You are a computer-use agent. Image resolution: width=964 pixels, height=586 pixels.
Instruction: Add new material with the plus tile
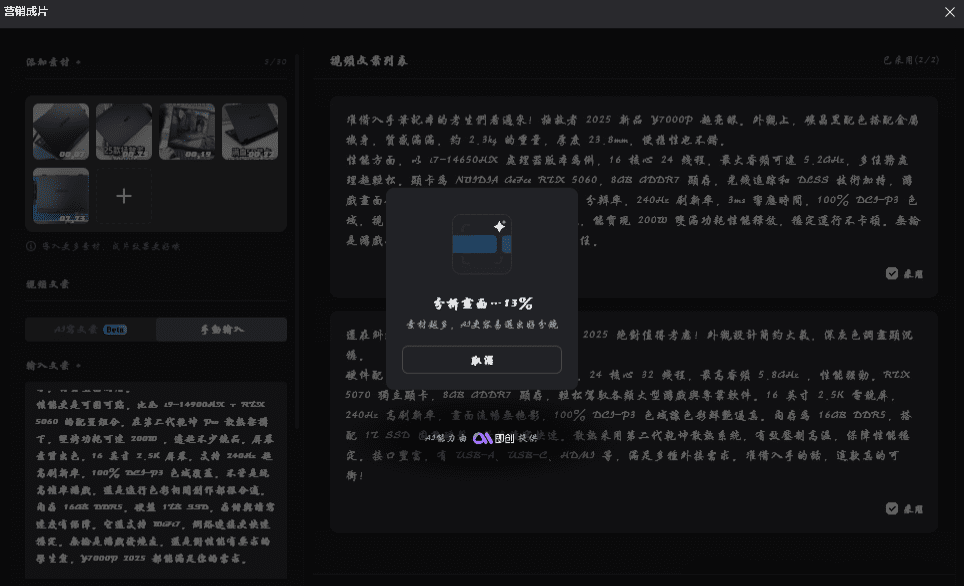pos(124,196)
